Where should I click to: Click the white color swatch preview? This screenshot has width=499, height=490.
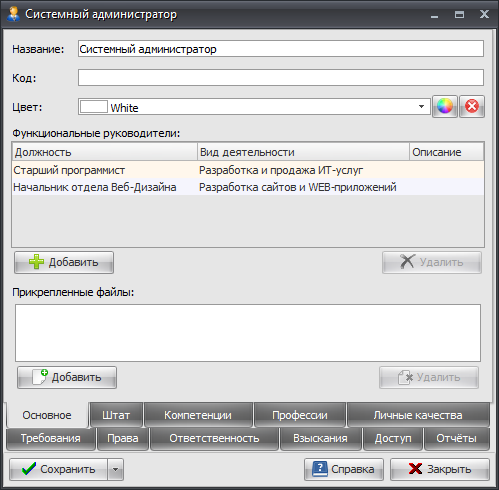pos(94,107)
